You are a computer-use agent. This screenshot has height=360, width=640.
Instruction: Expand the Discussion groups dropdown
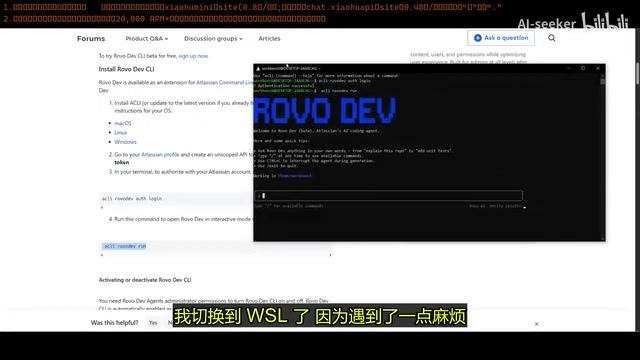tap(213, 38)
